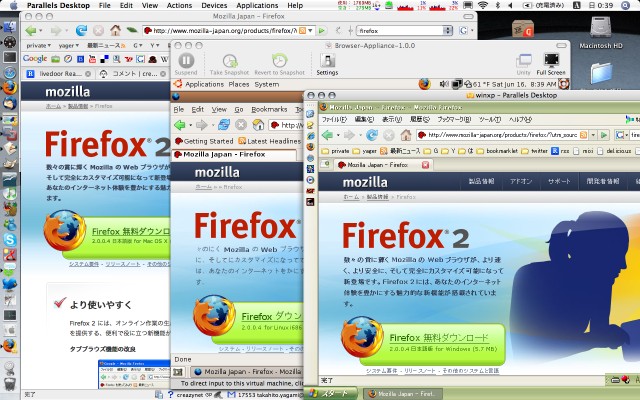
Task: Open the Latest Headlines bookmark in Linux Firefox
Action: point(271,141)
